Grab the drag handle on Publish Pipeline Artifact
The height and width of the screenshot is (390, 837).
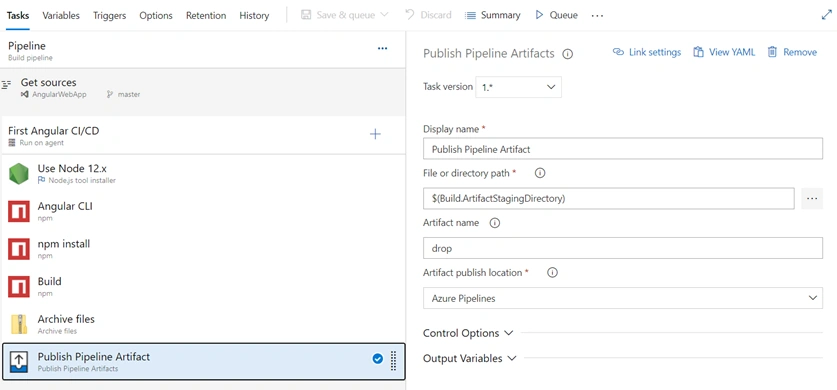coord(393,361)
